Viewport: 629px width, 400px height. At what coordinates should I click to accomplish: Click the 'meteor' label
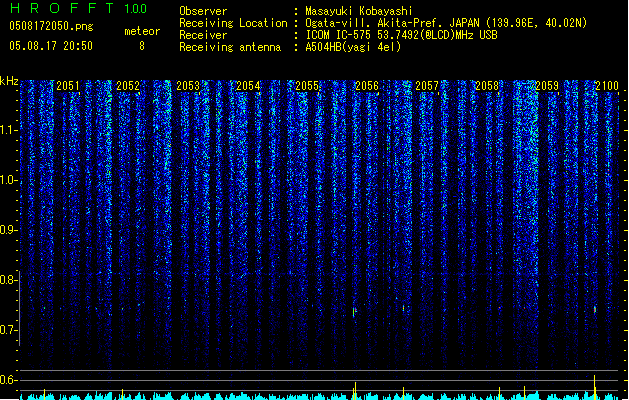tap(142, 31)
